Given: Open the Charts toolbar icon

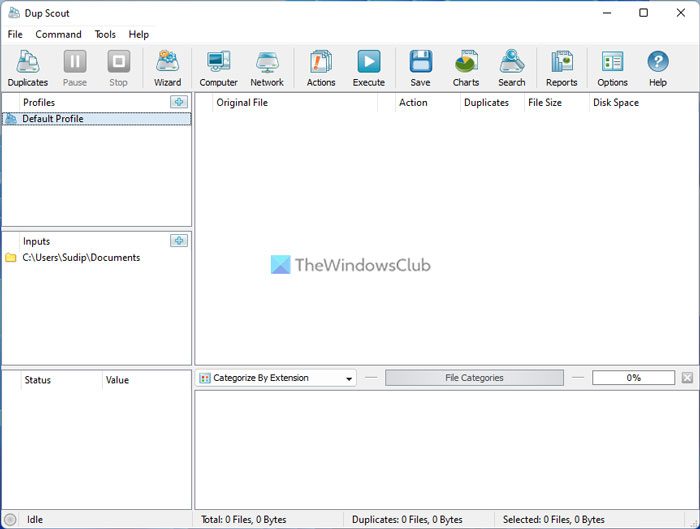Looking at the screenshot, I should tap(466, 68).
